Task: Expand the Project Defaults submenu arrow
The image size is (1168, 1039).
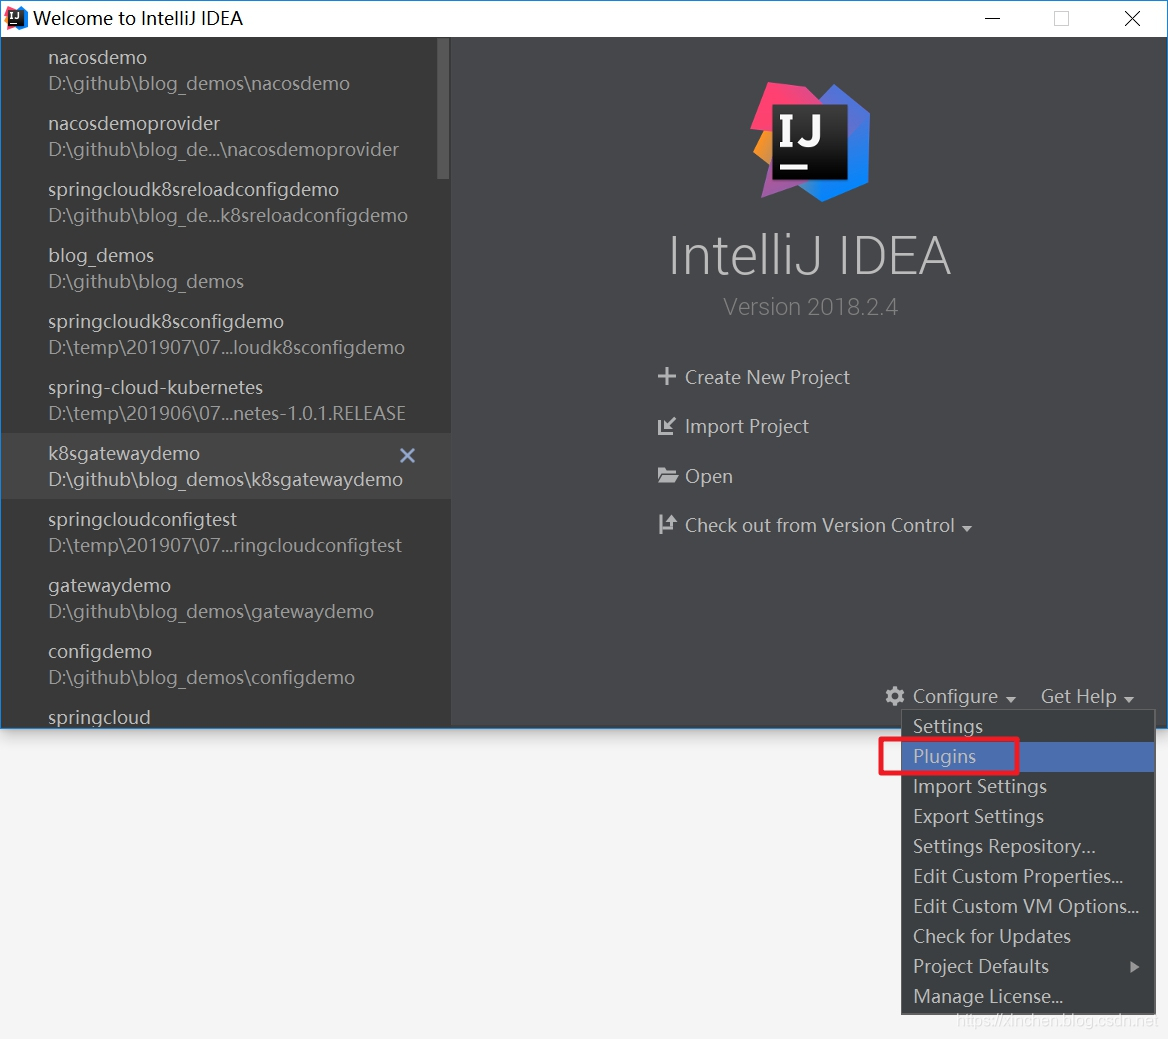Action: coord(1134,967)
